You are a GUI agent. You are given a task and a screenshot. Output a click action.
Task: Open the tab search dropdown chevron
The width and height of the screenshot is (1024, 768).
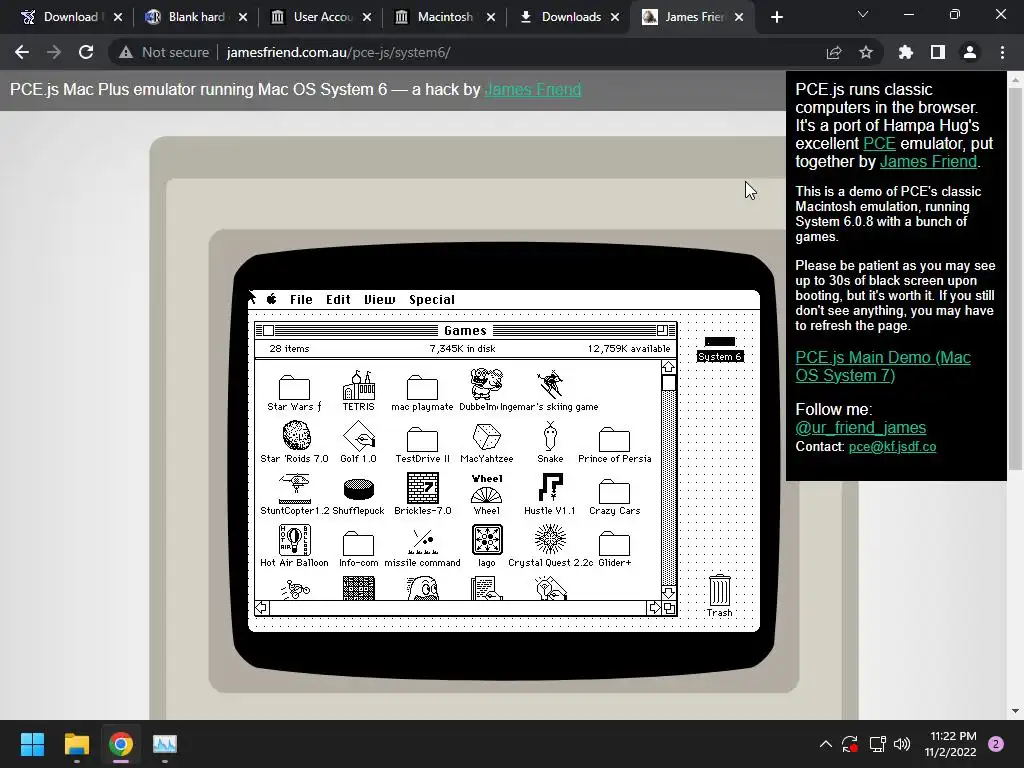pyautogui.click(x=863, y=14)
